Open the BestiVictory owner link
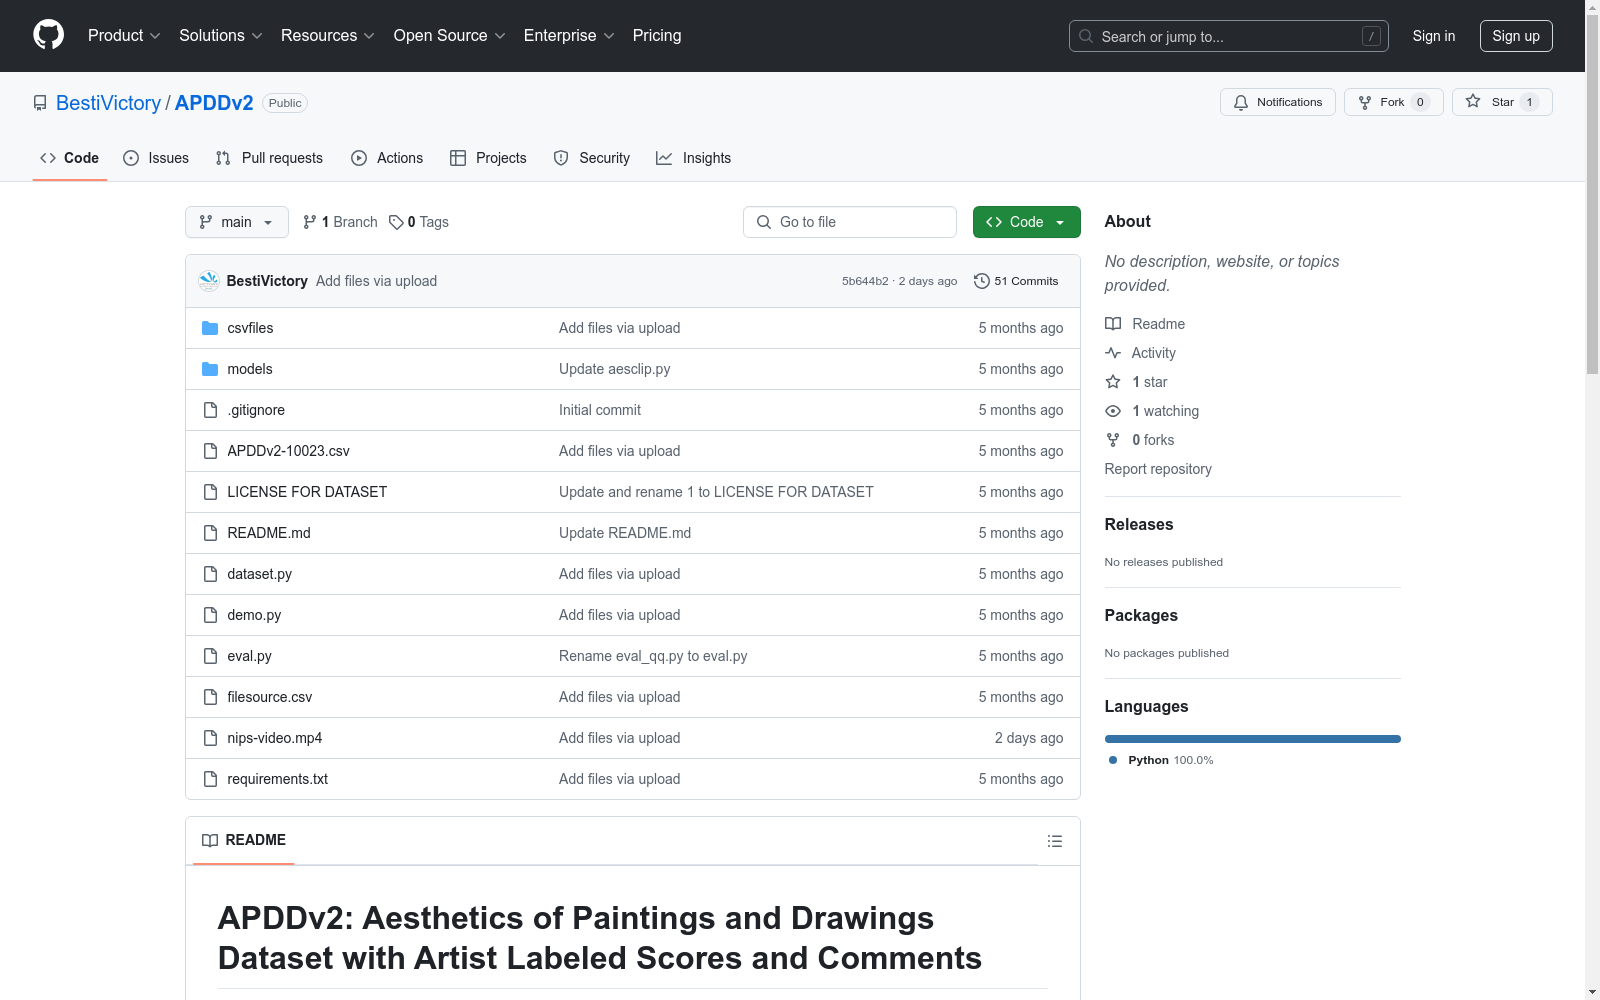Screen dimensions: 1600x1000 108,103
